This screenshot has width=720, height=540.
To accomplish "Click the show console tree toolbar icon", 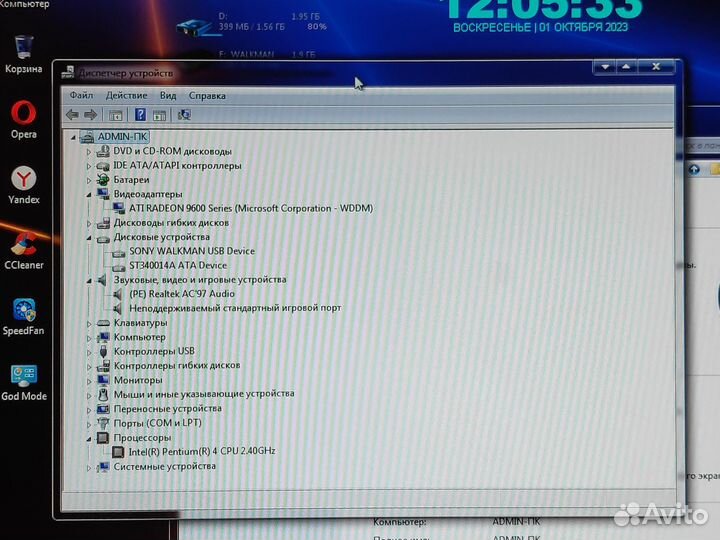I will [x=115, y=115].
